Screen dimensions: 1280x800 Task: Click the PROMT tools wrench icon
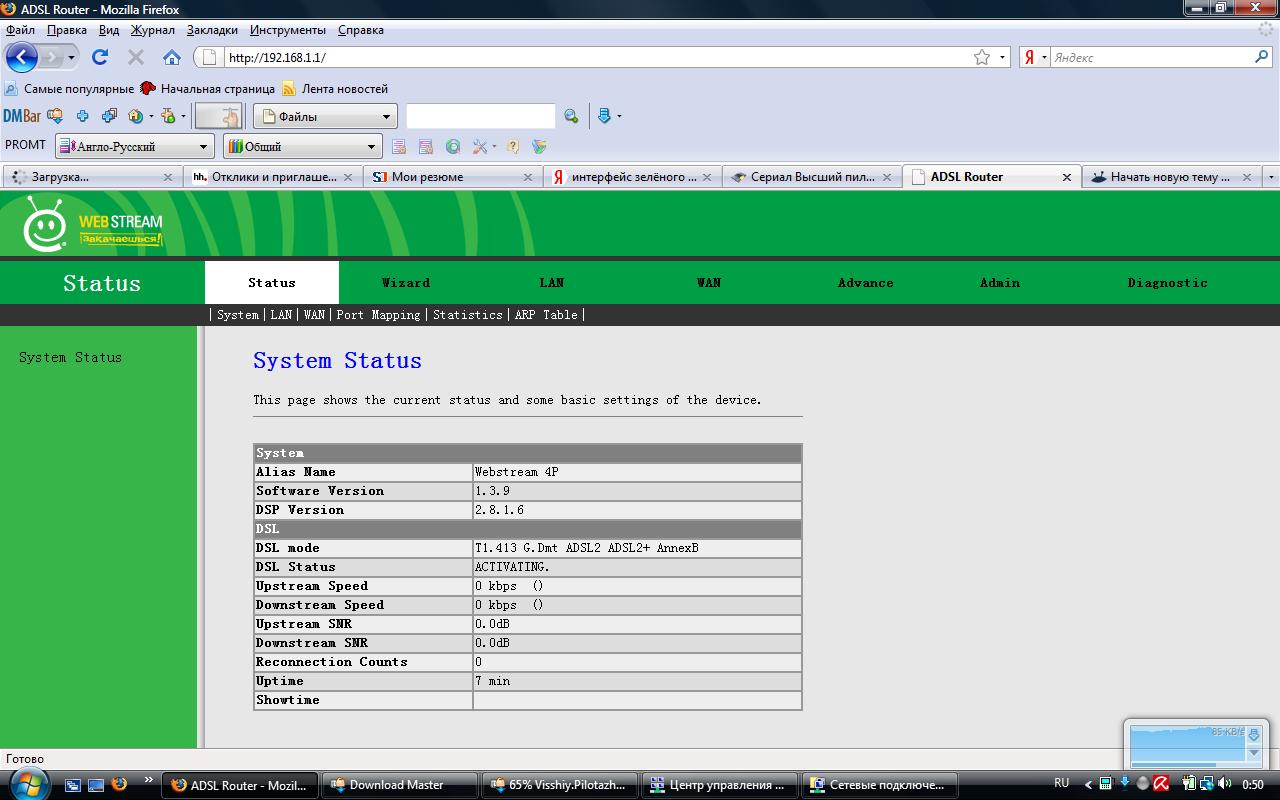[480, 147]
